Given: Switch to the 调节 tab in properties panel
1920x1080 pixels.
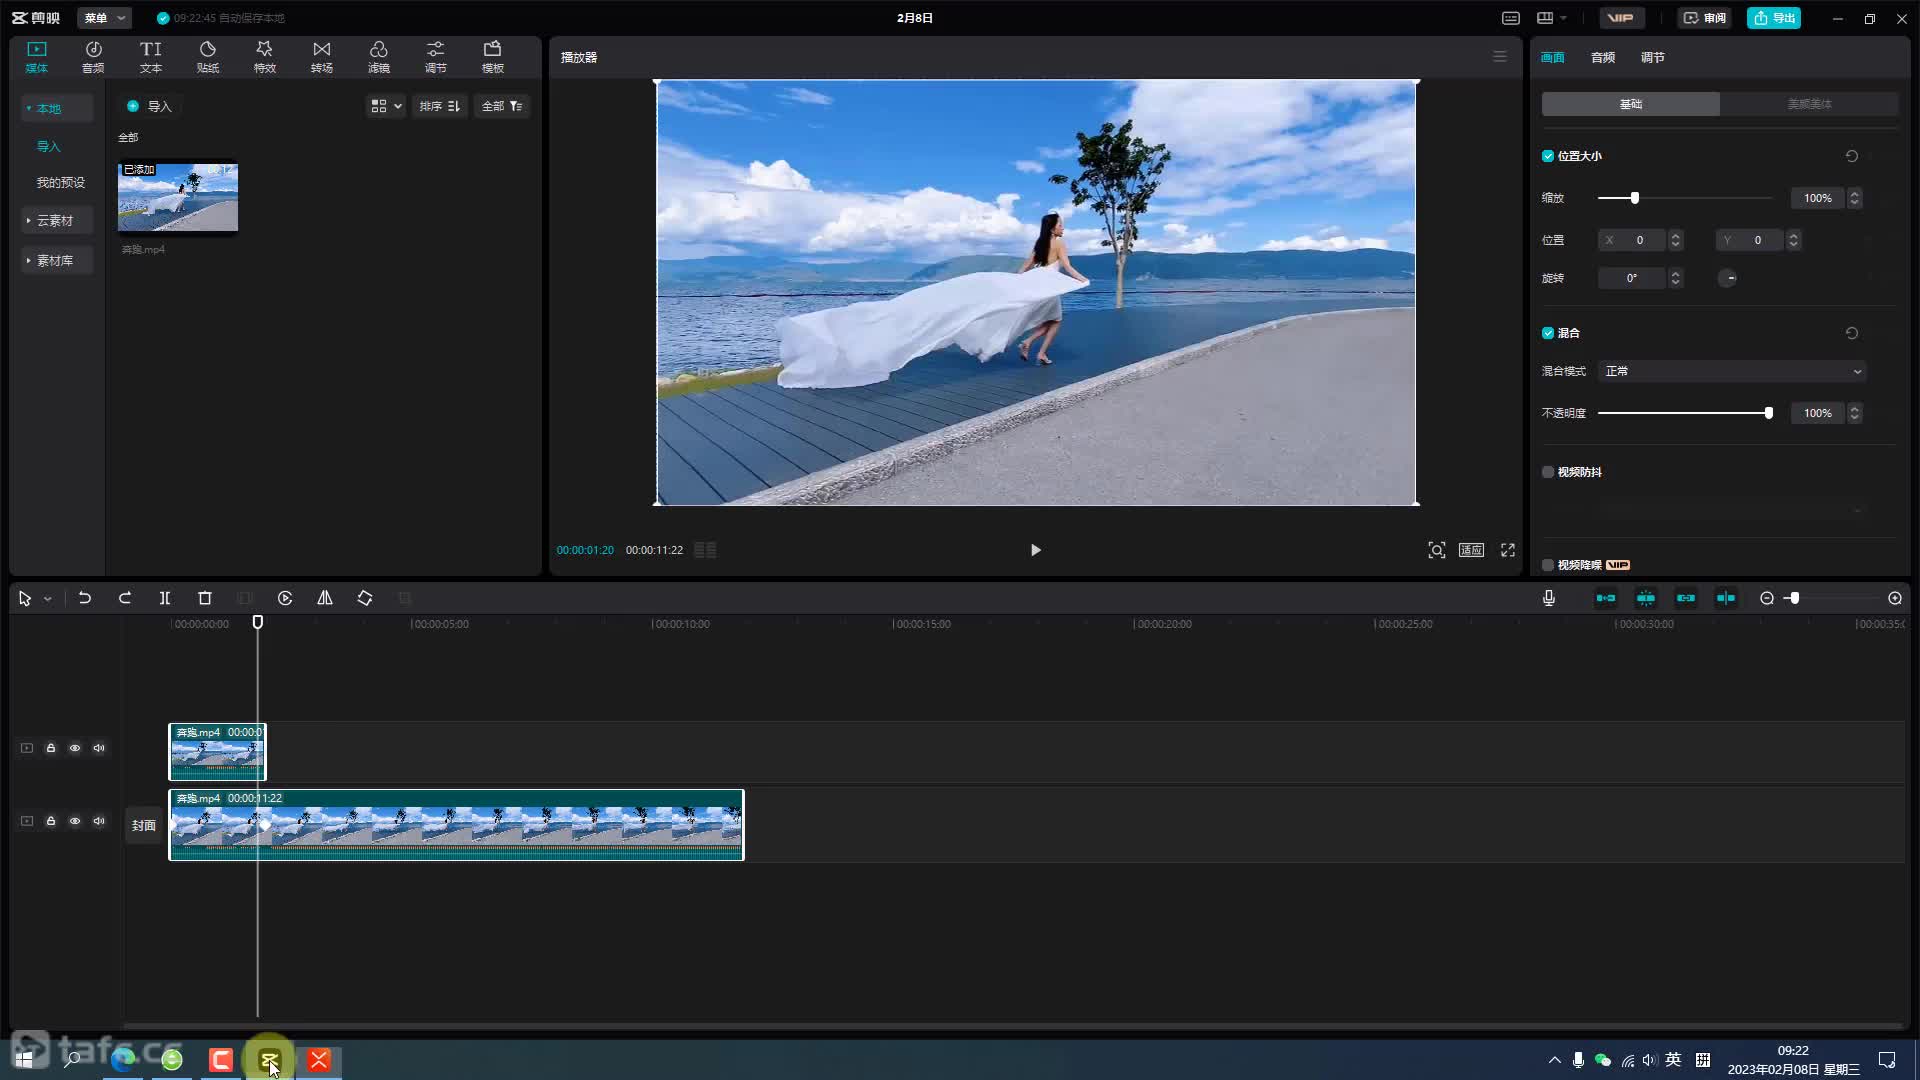Looking at the screenshot, I should [x=1653, y=57].
